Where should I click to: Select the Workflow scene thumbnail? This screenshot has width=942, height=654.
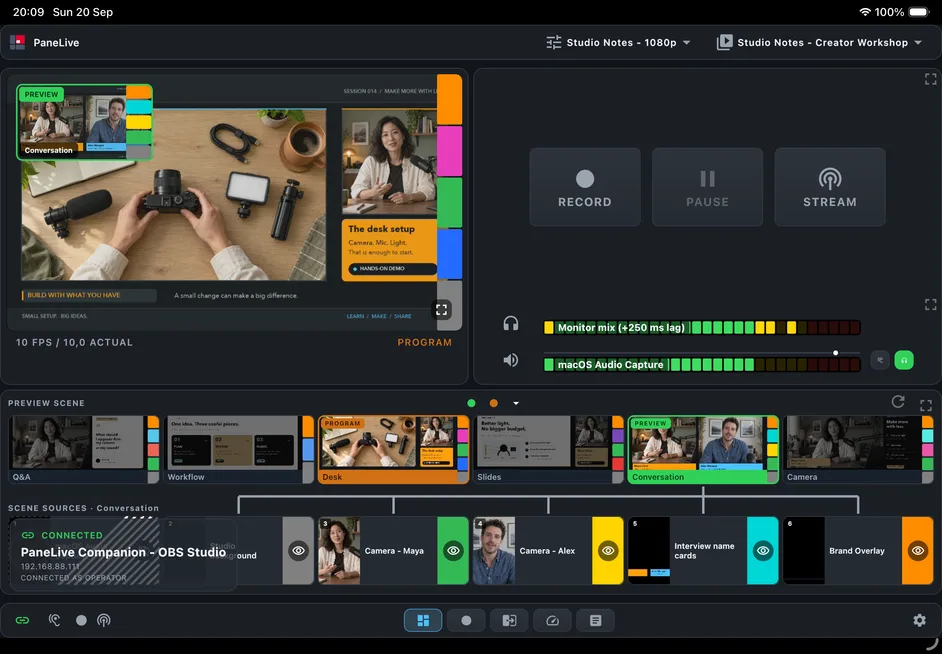pyautogui.click(x=239, y=450)
